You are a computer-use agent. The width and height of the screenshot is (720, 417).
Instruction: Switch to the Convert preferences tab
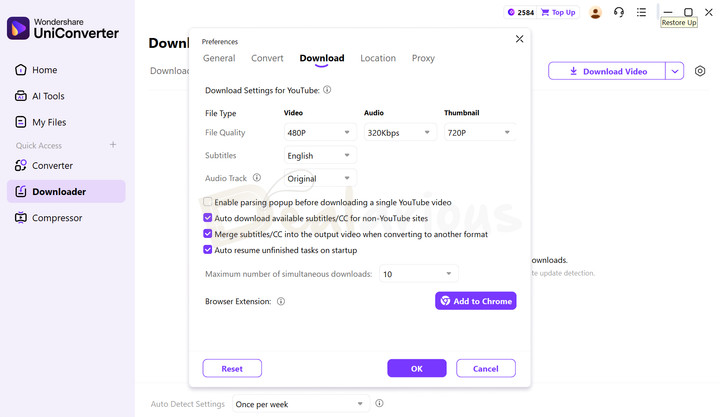click(x=267, y=58)
